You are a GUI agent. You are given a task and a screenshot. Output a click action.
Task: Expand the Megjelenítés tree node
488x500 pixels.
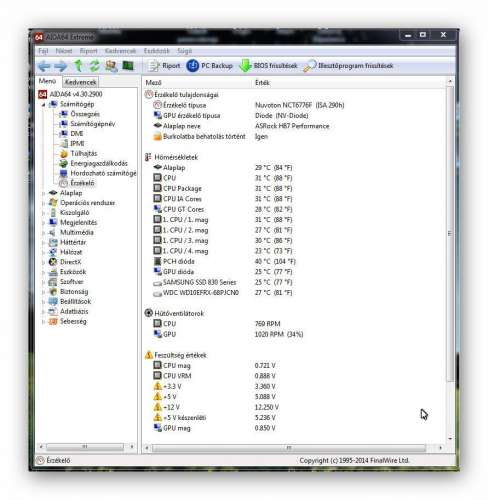[43, 223]
